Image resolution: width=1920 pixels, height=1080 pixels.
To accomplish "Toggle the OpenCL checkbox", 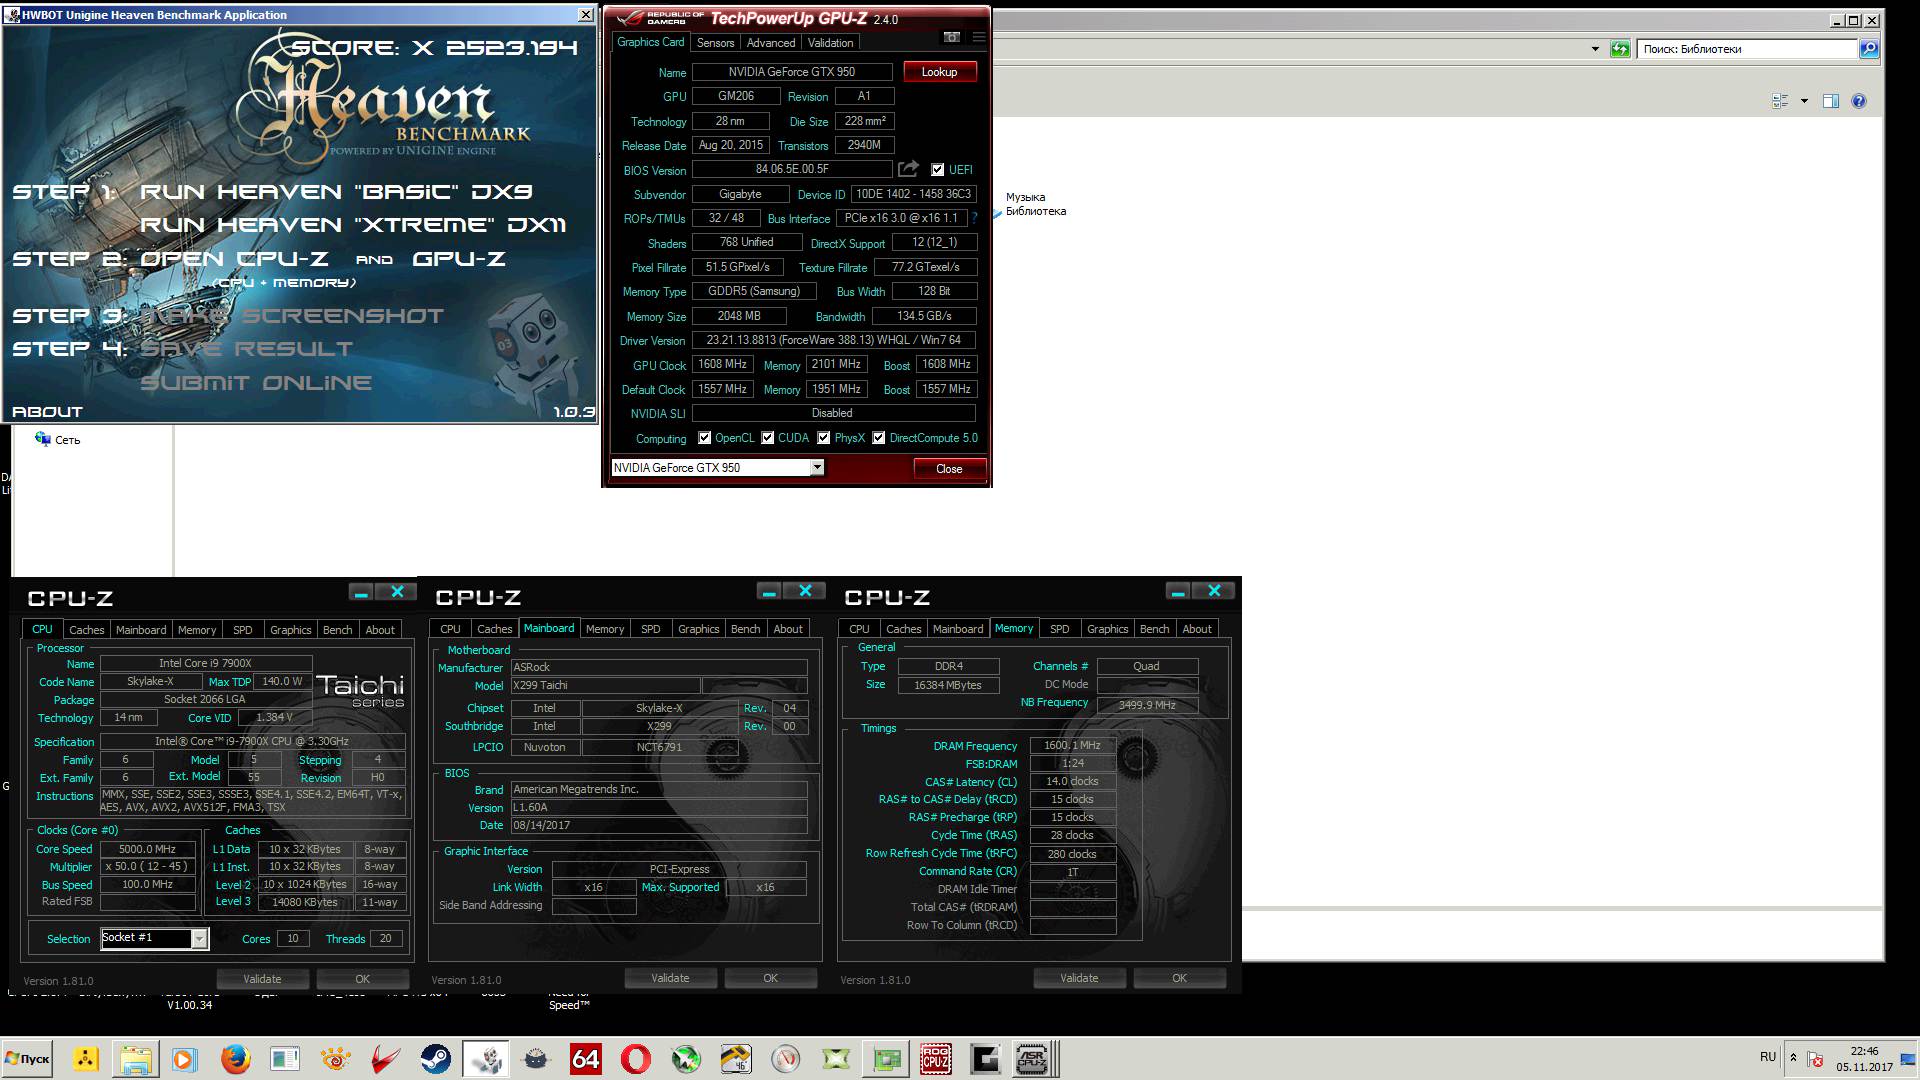I will [x=704, y=438].
